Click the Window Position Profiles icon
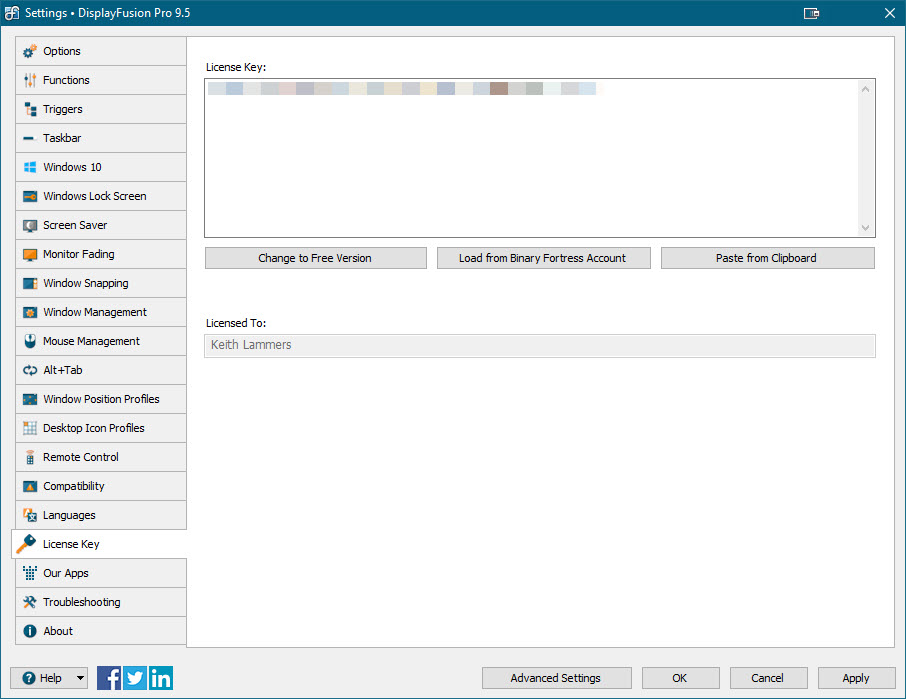 [x=30, y=399]
